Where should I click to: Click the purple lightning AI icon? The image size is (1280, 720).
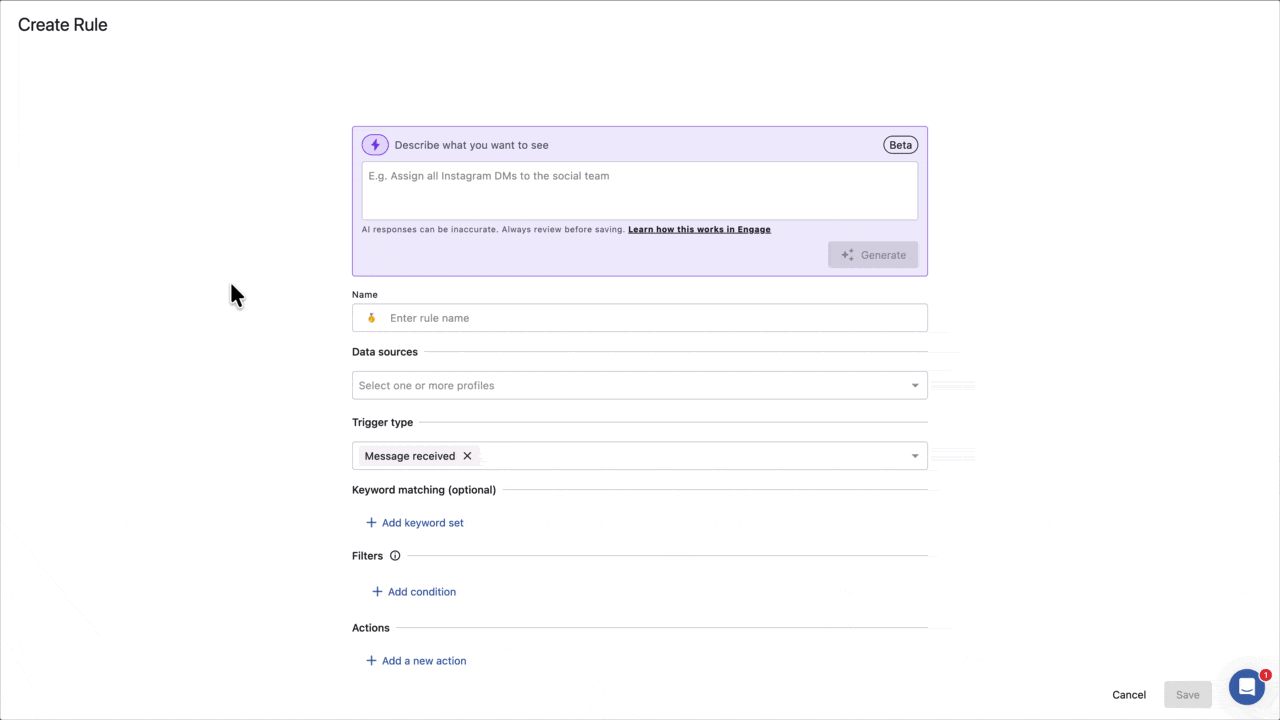tap(375, 144)
